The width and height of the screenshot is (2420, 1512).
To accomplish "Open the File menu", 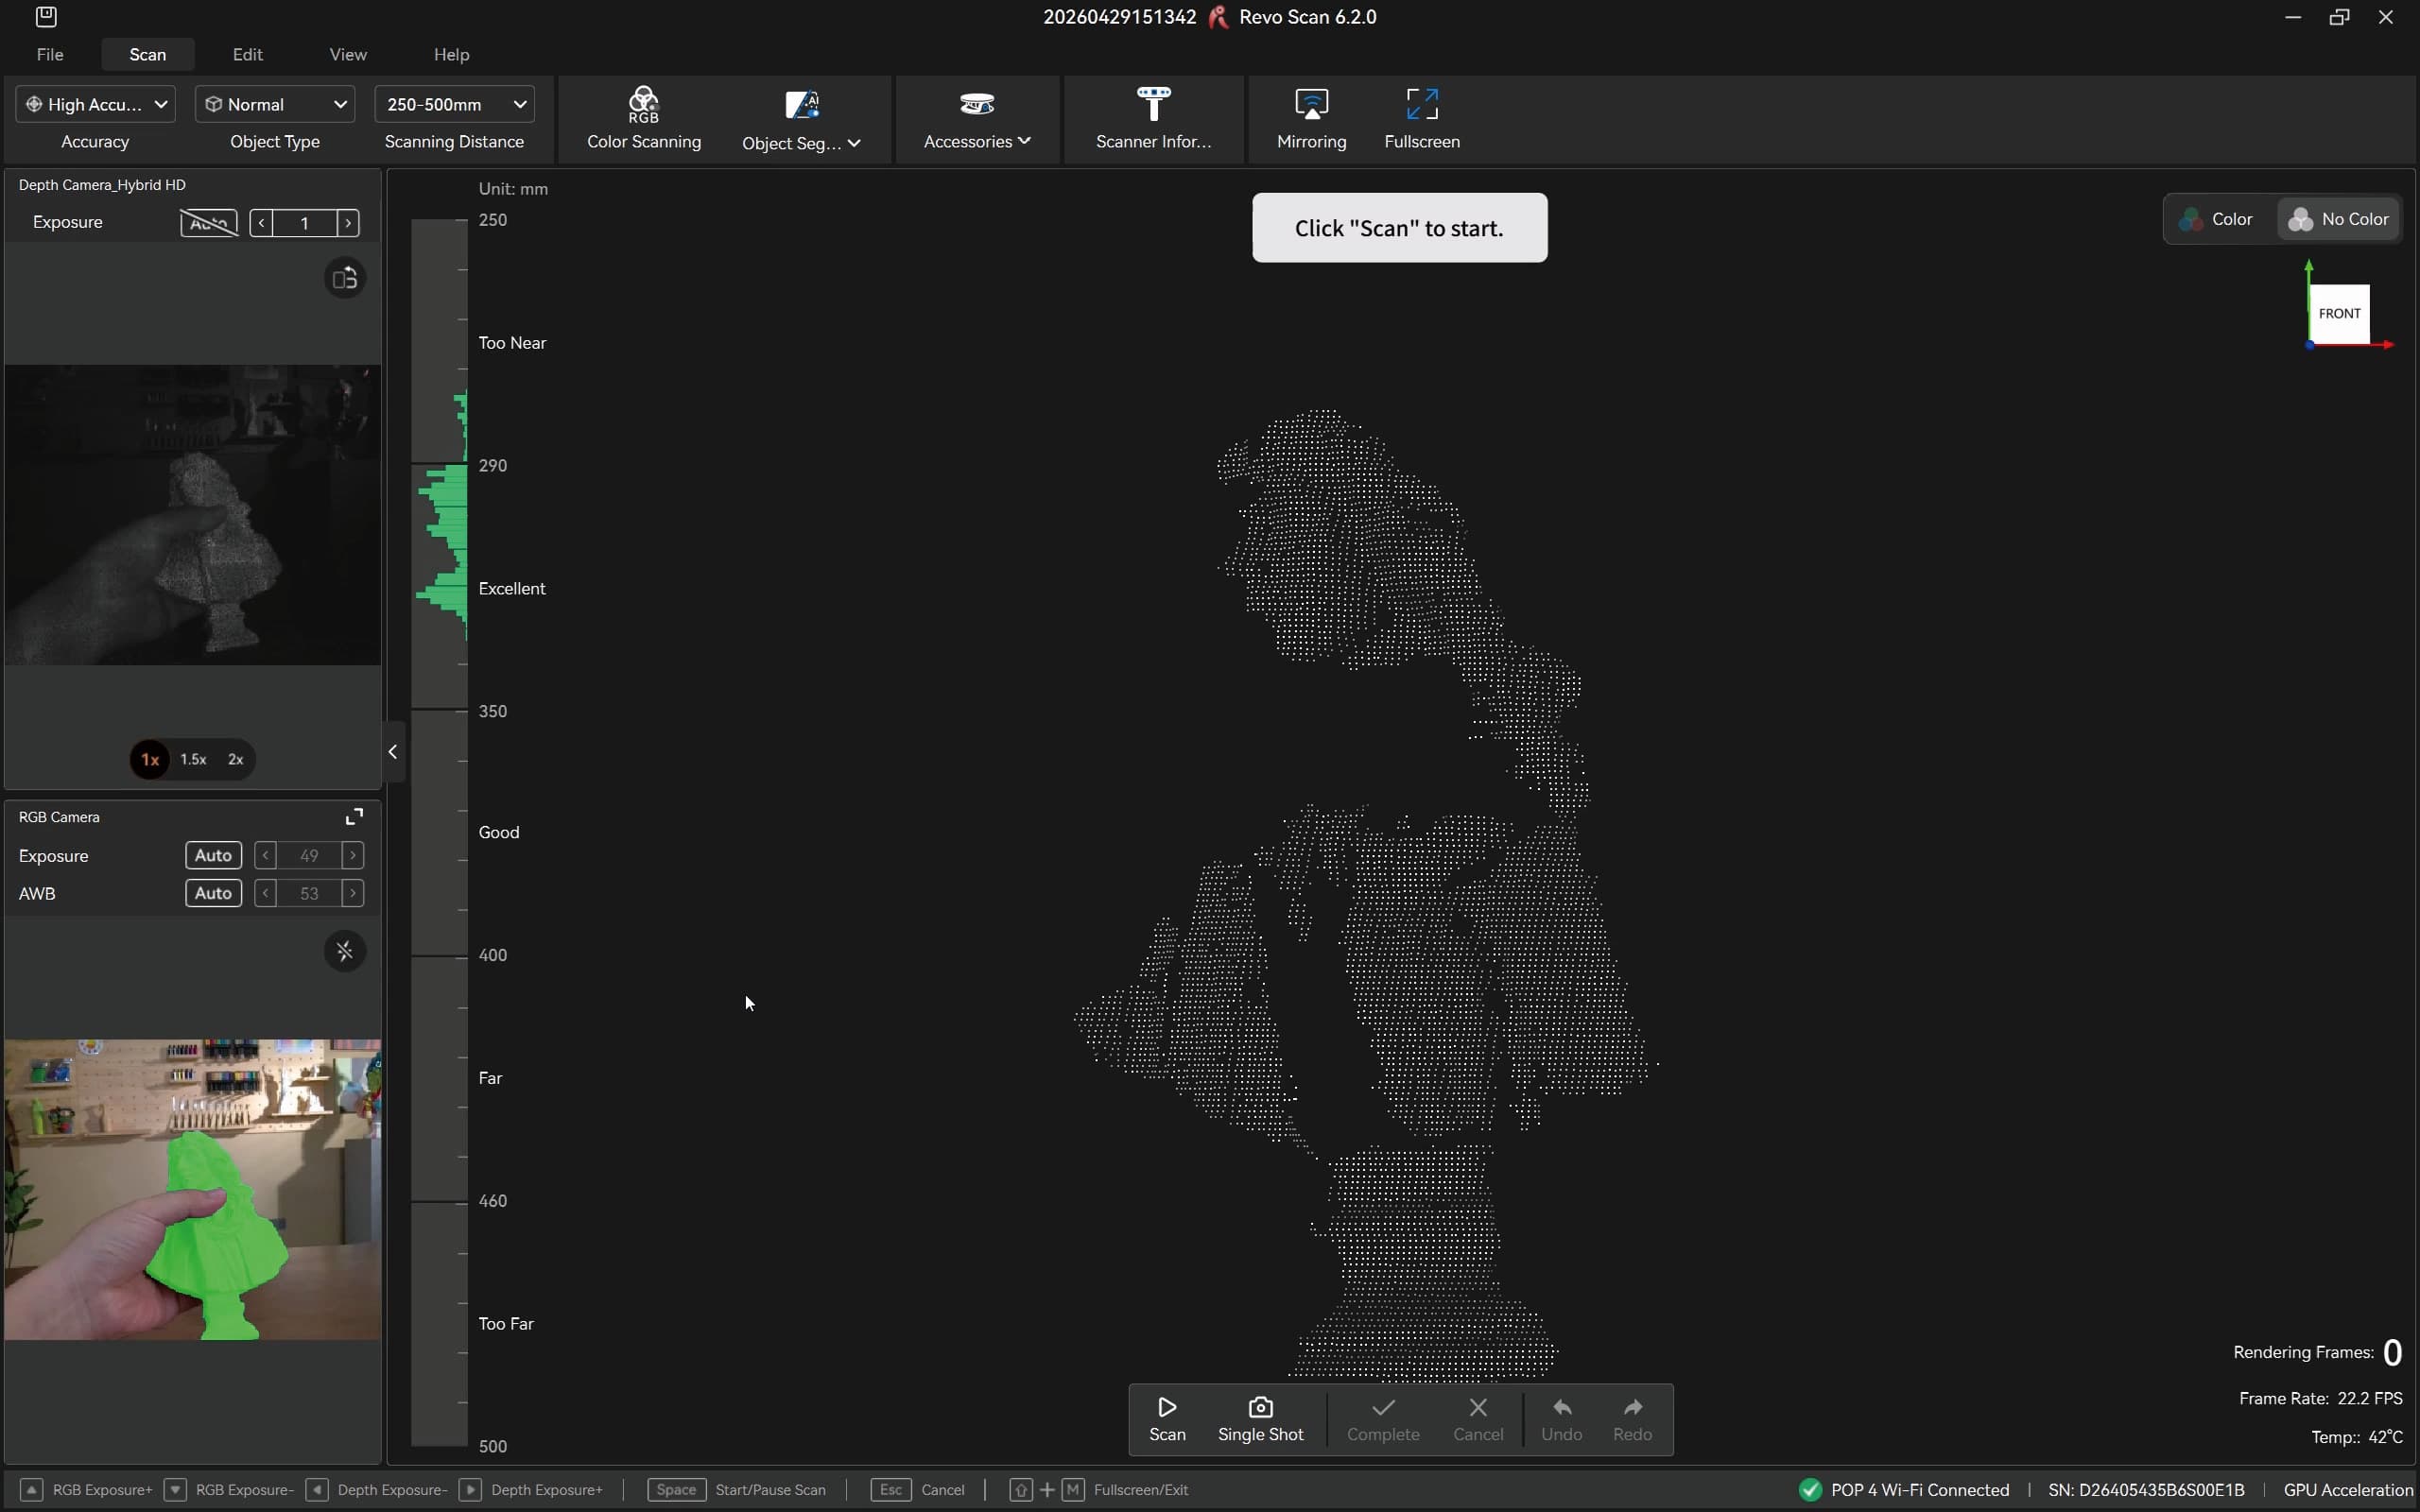I will pos(50,54).
